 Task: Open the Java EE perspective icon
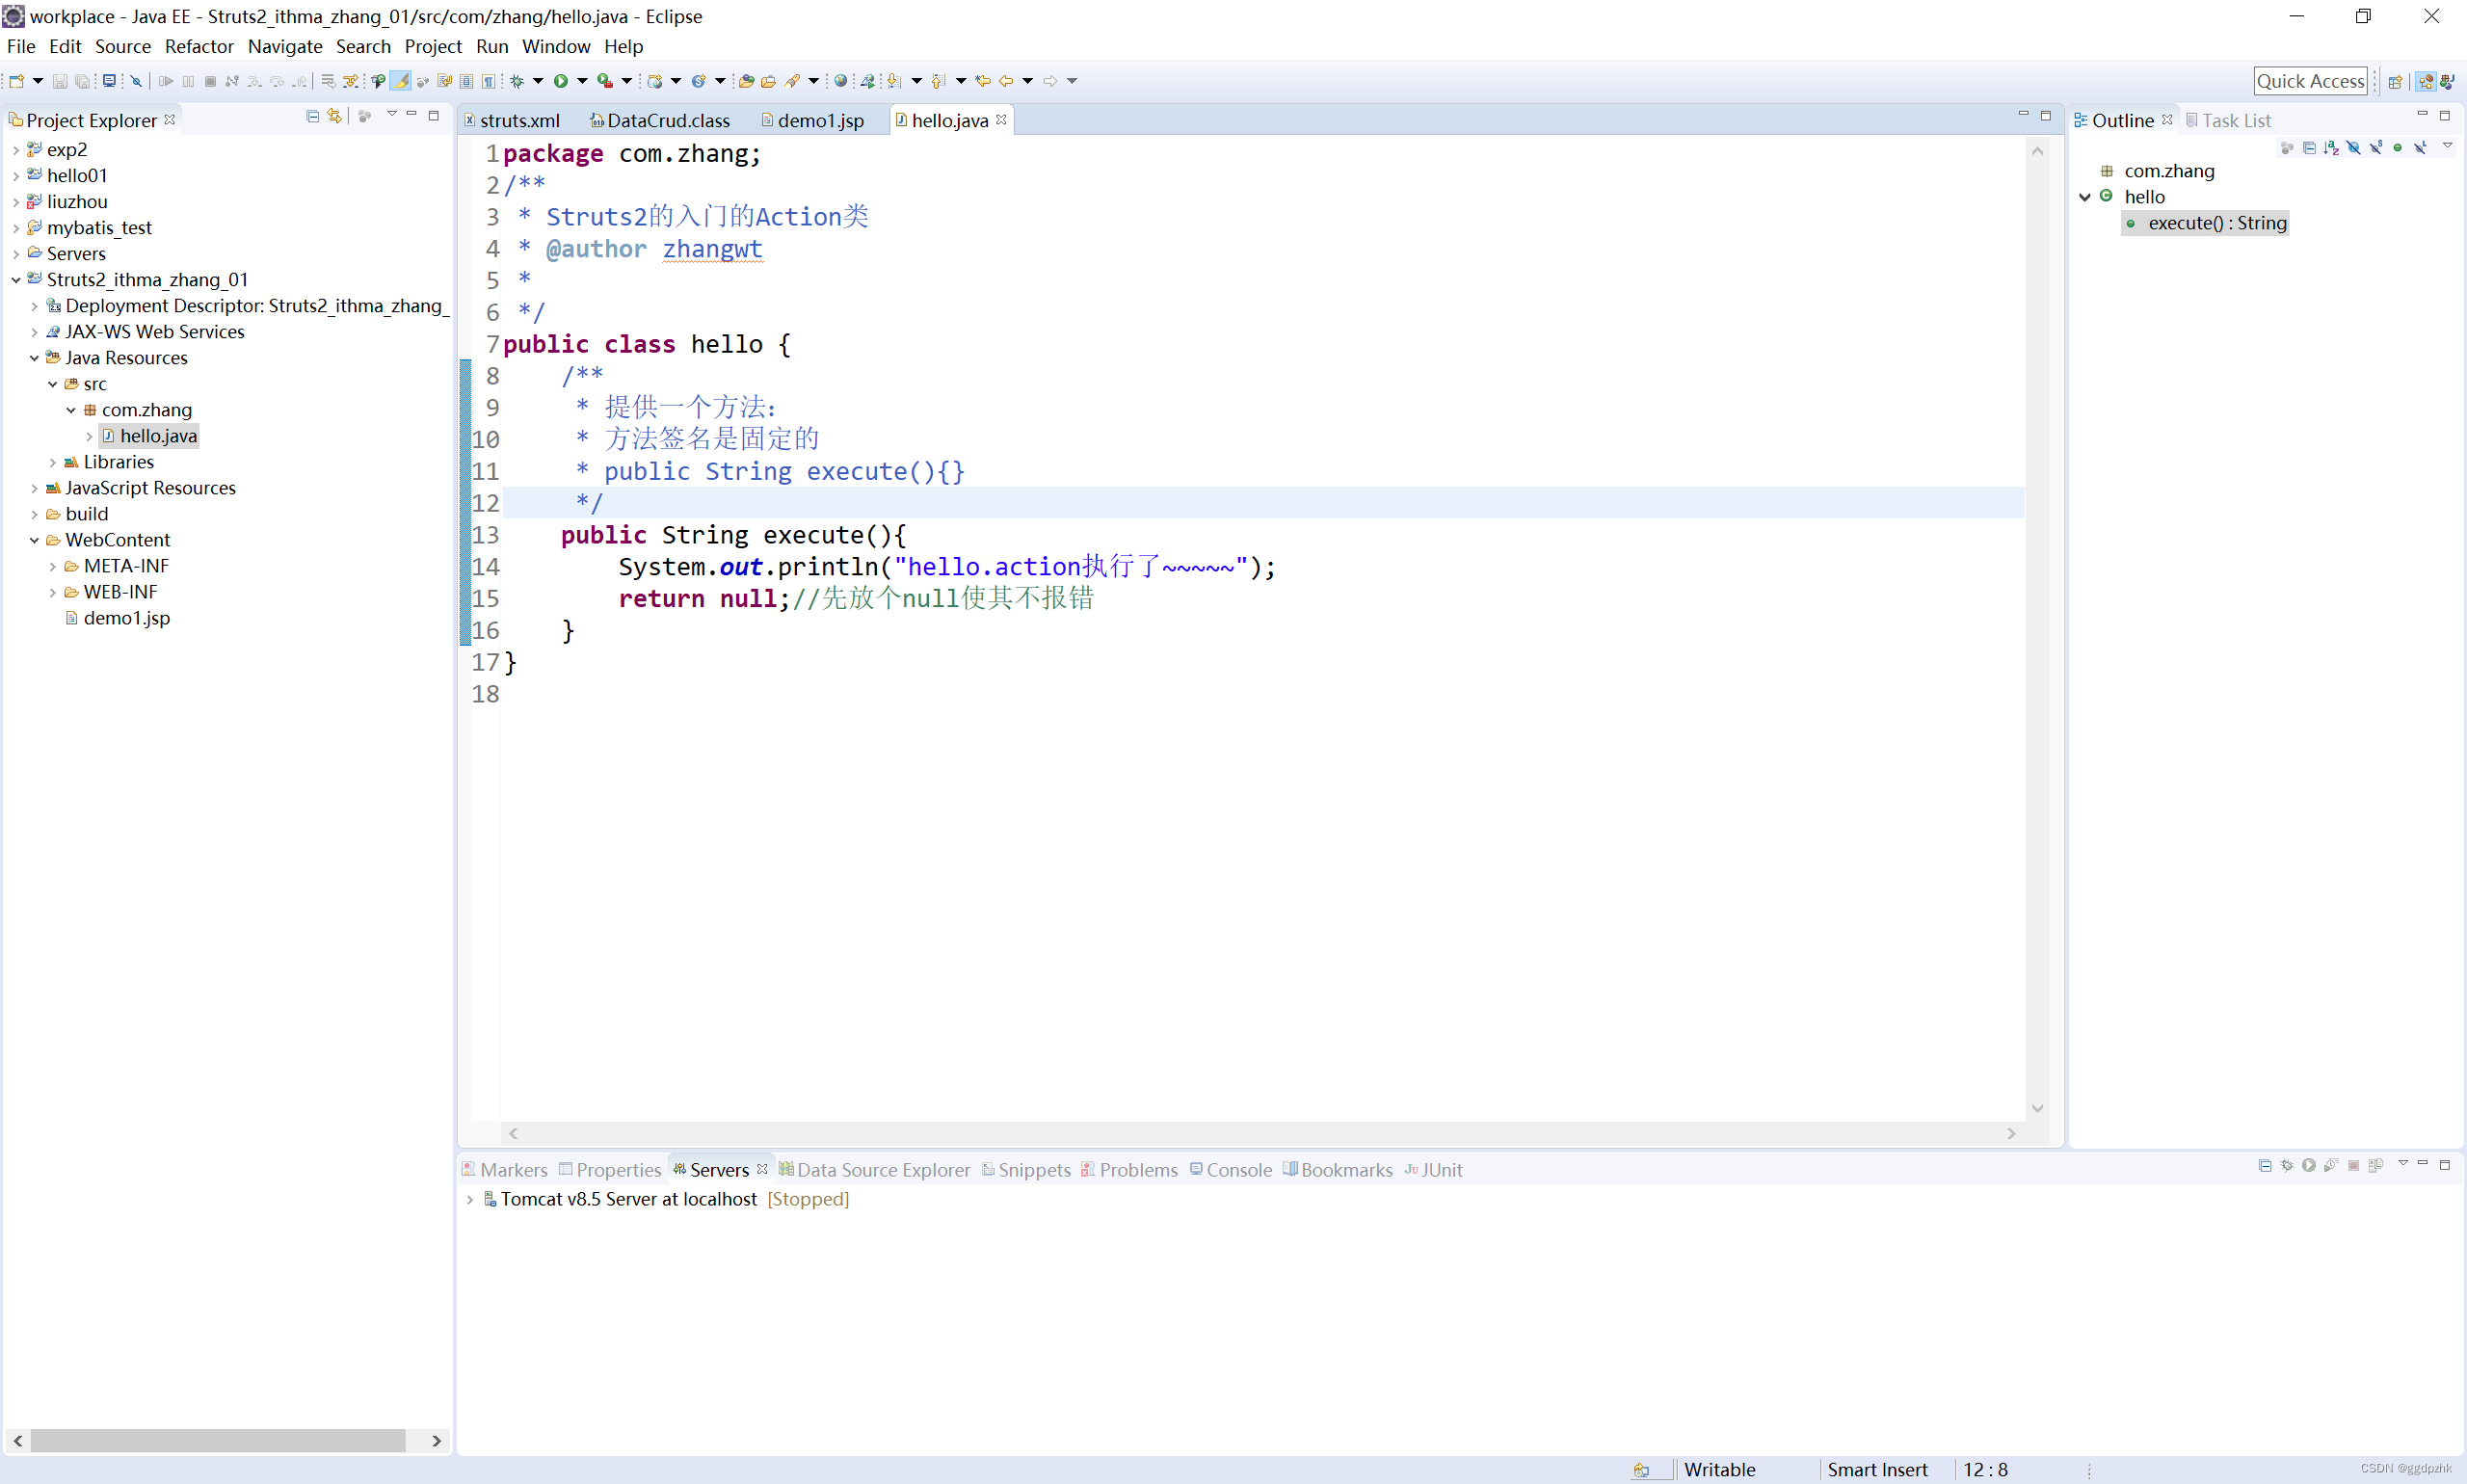[x=2426, y=81]
